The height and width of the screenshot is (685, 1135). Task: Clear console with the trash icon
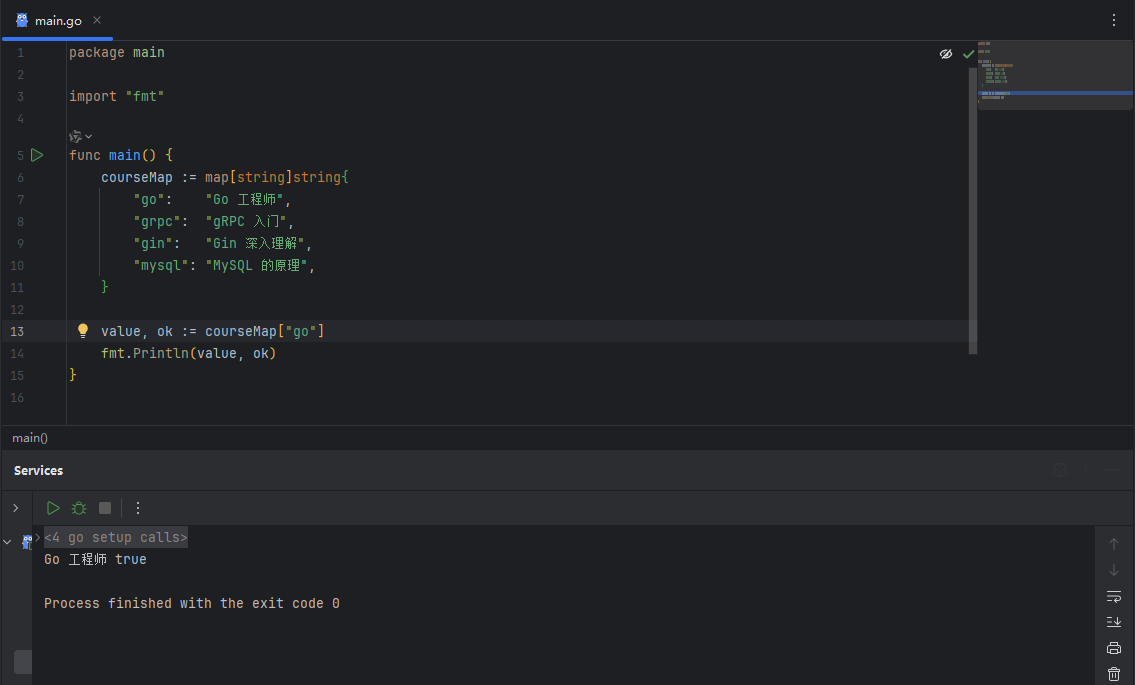tap(1114, 674)
